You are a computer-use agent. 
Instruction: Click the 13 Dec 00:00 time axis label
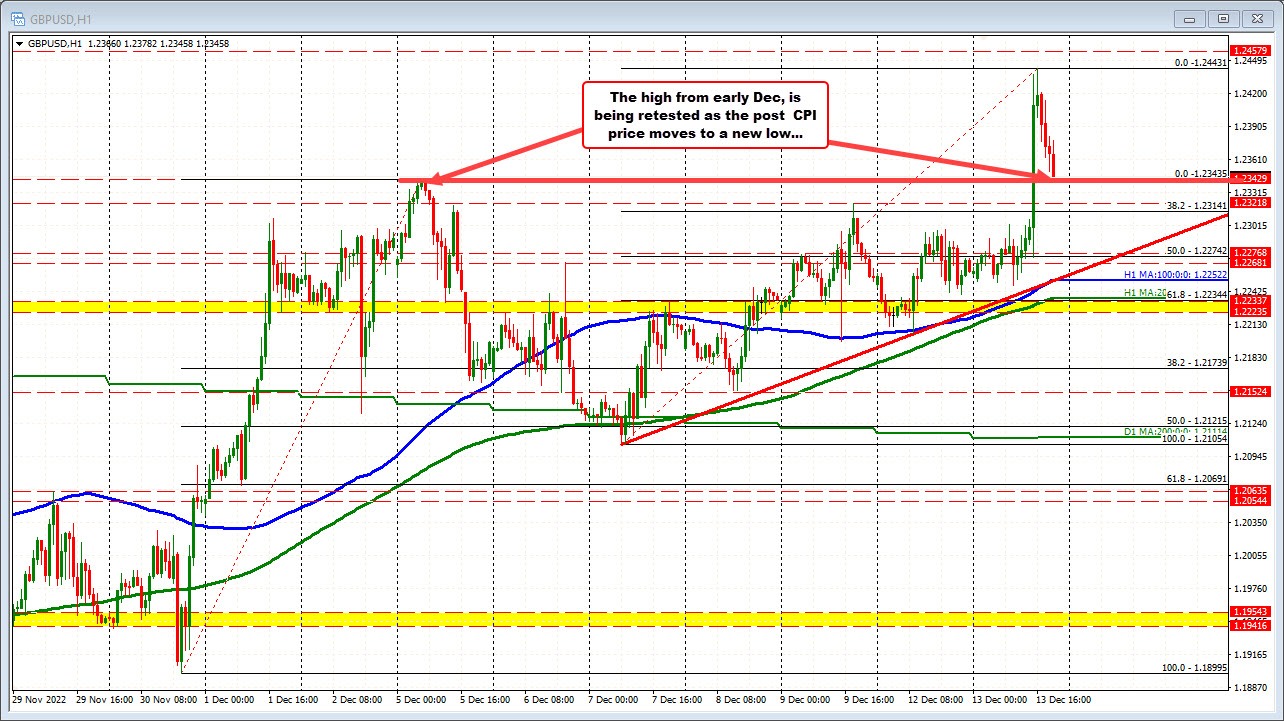(x=1001, y=700)
